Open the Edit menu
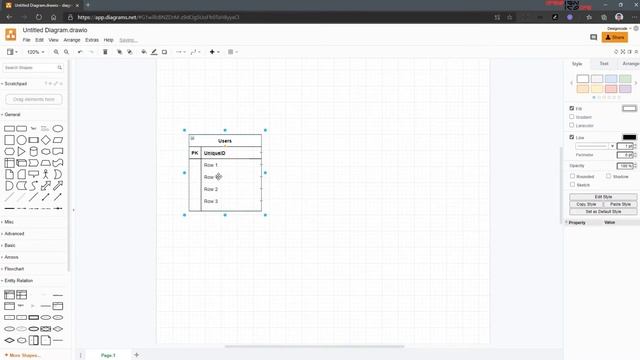 [39, 40]
